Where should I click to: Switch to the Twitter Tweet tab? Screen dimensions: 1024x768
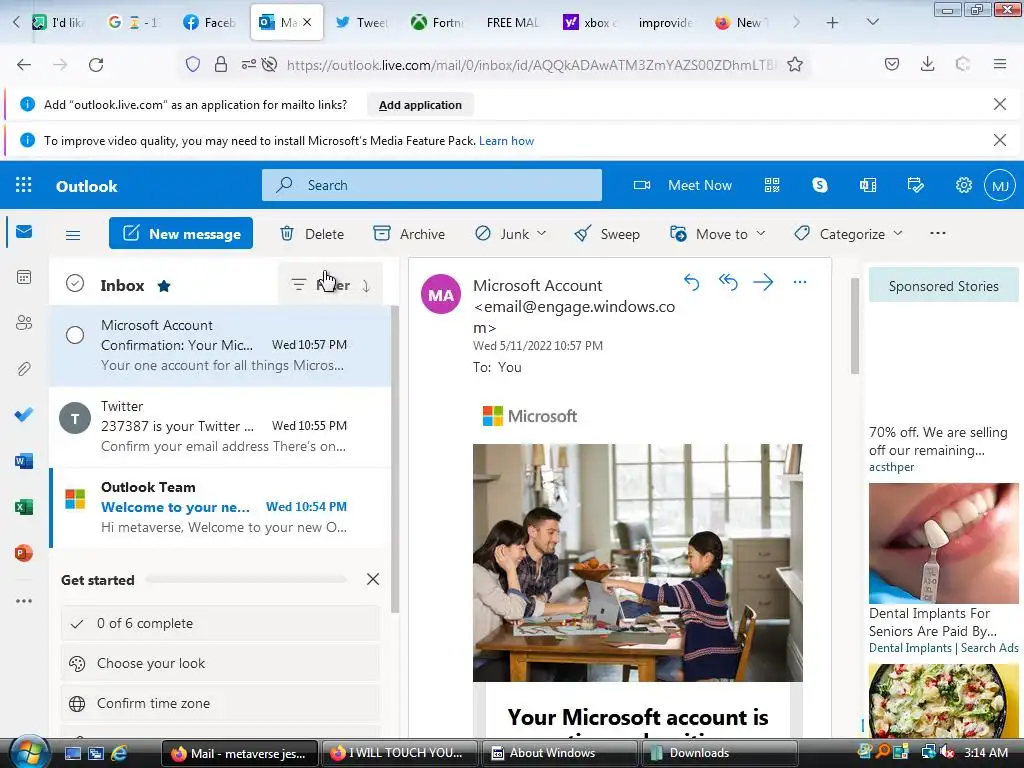[x=361, y=22]
